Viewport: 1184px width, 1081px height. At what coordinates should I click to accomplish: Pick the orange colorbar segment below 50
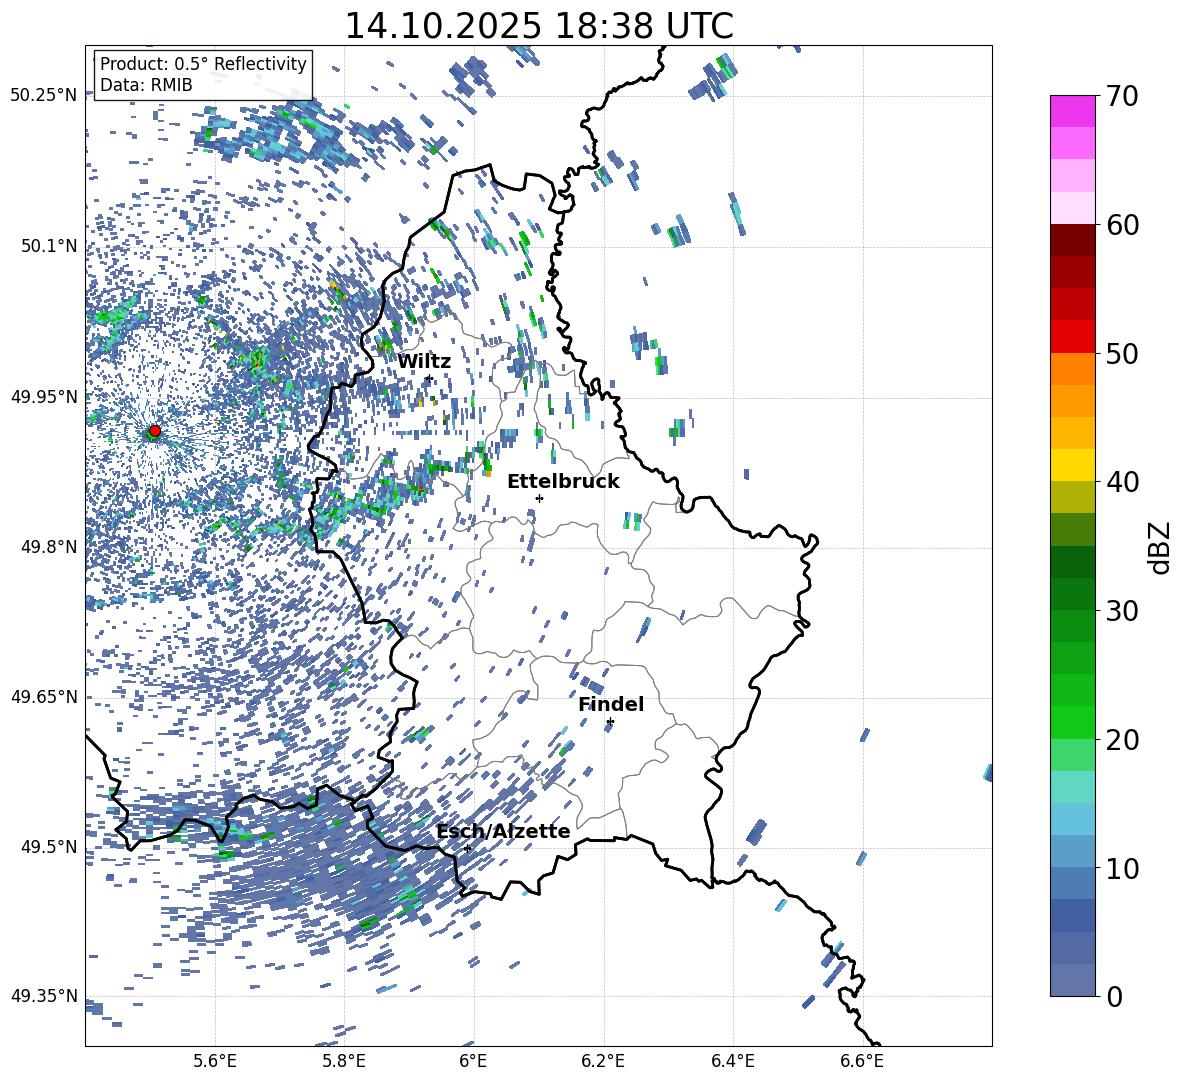(x=1072, y=369)
